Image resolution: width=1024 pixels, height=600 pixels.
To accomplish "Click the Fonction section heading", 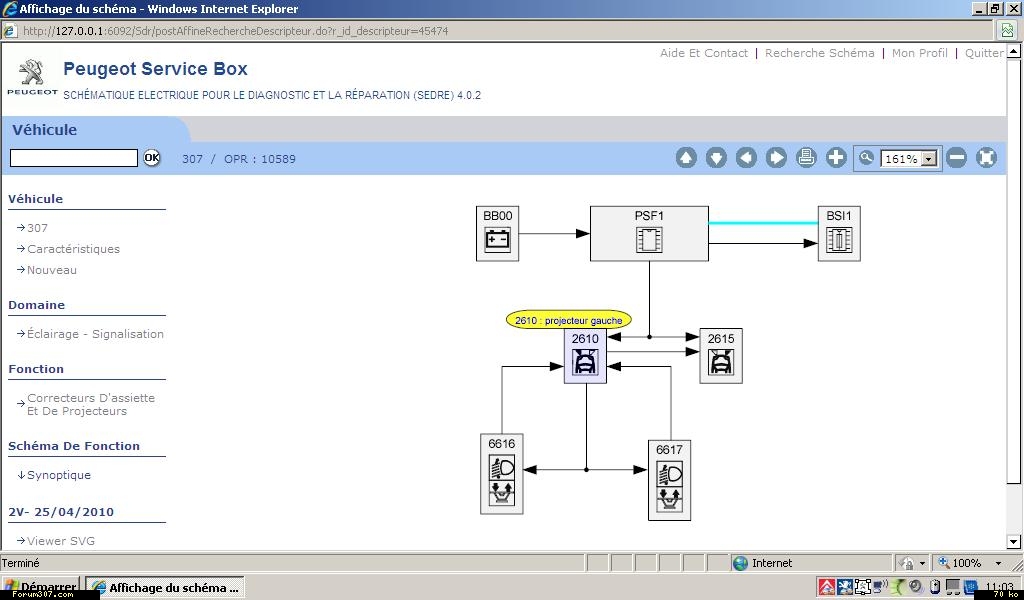I will 36,369.
